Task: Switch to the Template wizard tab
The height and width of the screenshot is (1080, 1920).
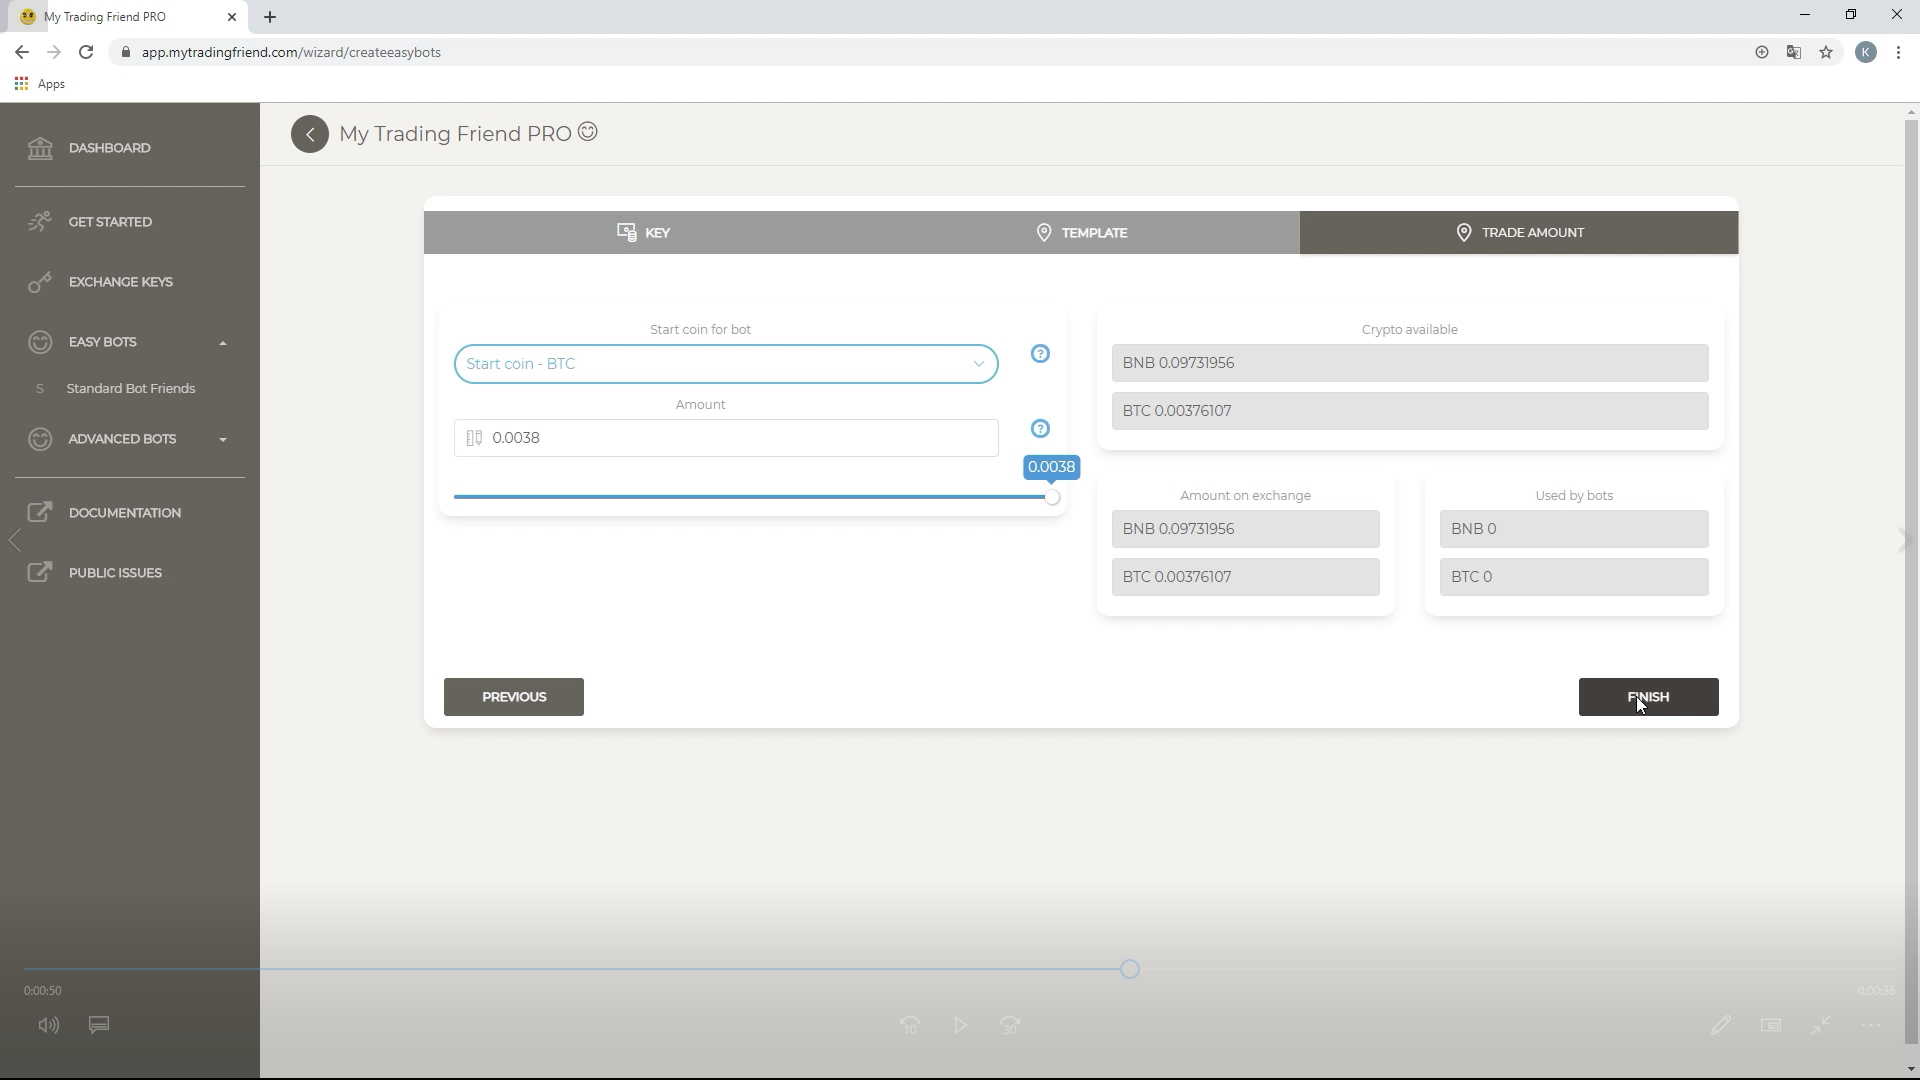Action: click(1081, 233)
